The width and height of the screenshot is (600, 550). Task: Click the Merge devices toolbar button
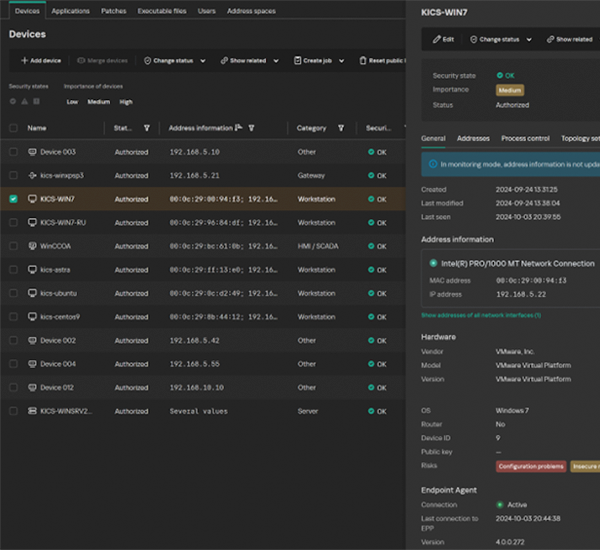pos(103,60)
